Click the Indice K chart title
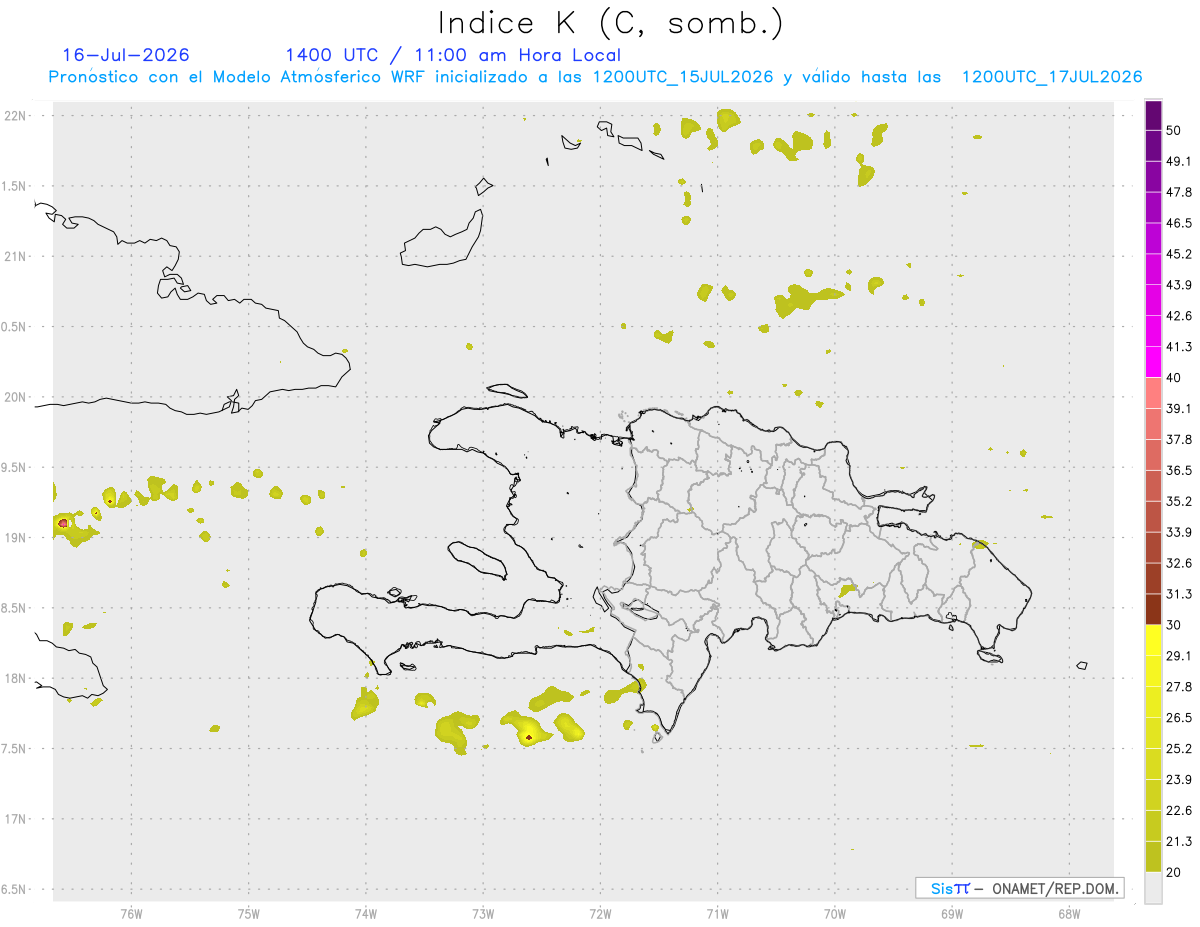 610,23
